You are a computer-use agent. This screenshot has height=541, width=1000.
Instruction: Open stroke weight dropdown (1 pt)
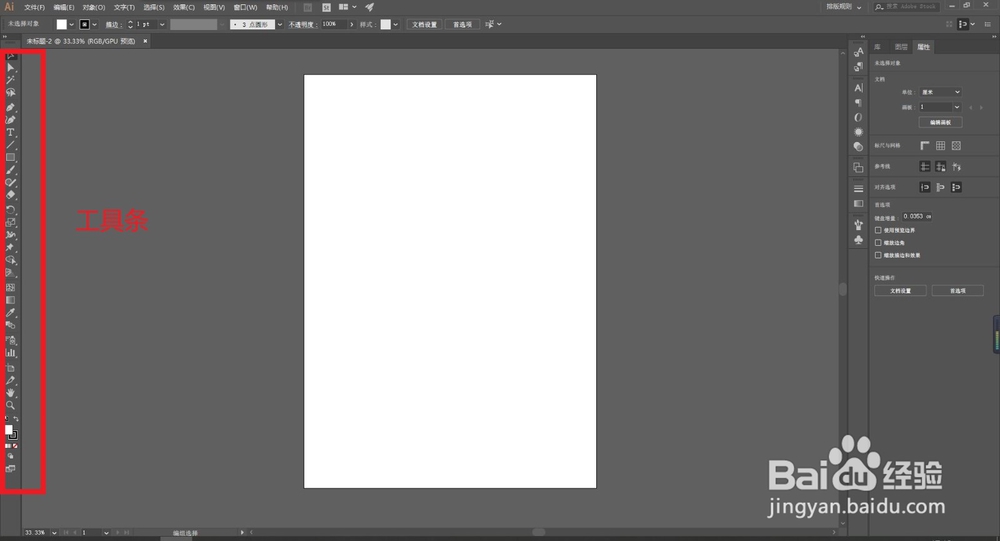click(162, 24)
